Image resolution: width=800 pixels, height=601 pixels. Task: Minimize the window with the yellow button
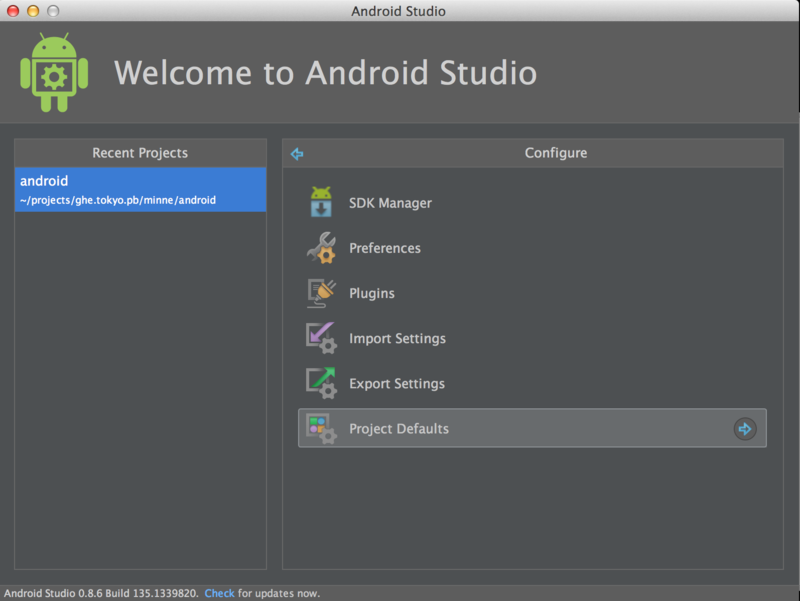[x=33, y=11]
